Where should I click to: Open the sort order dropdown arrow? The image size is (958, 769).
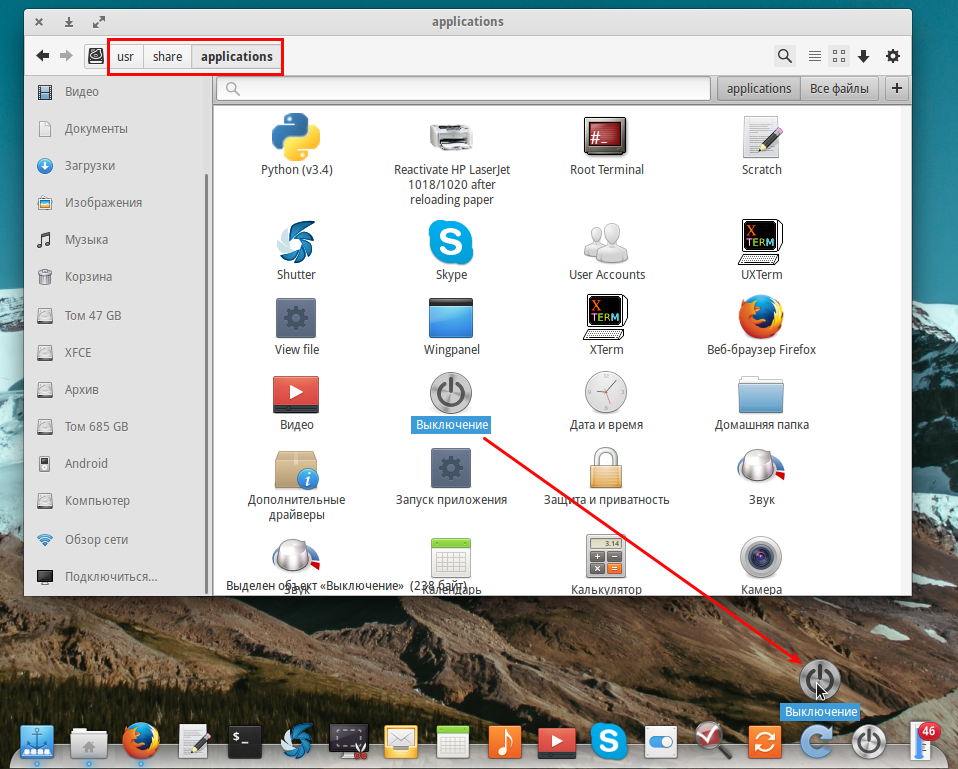coord(863,56)
